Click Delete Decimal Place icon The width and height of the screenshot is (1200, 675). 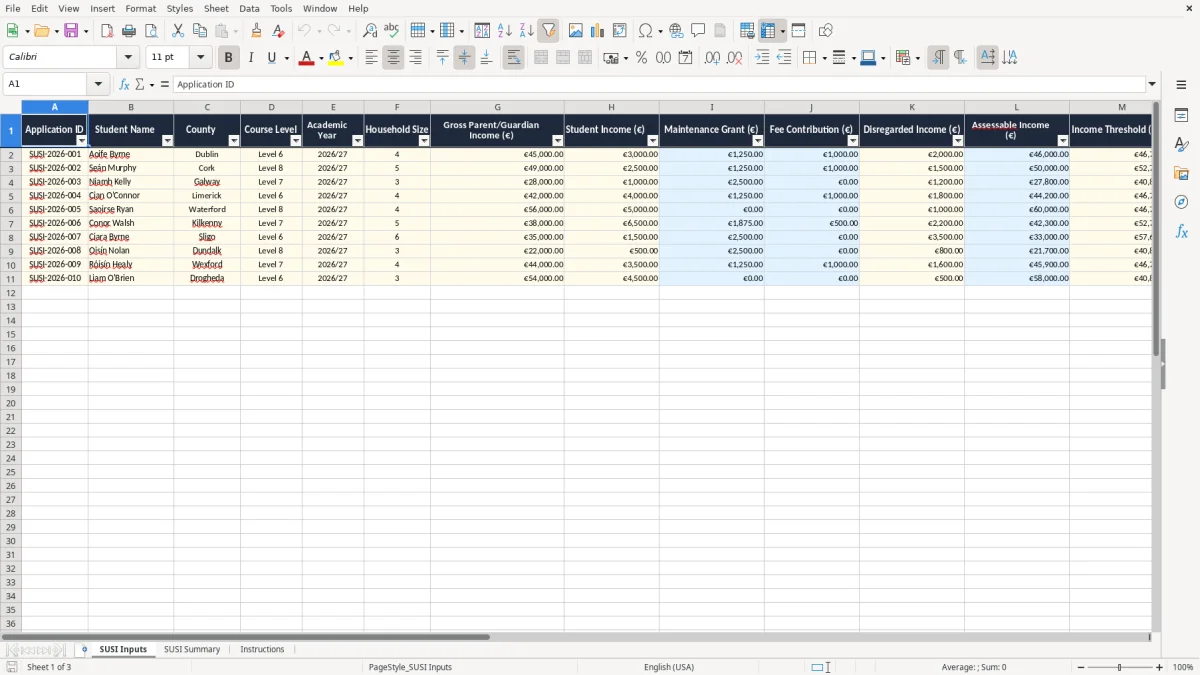coord(735,58)
